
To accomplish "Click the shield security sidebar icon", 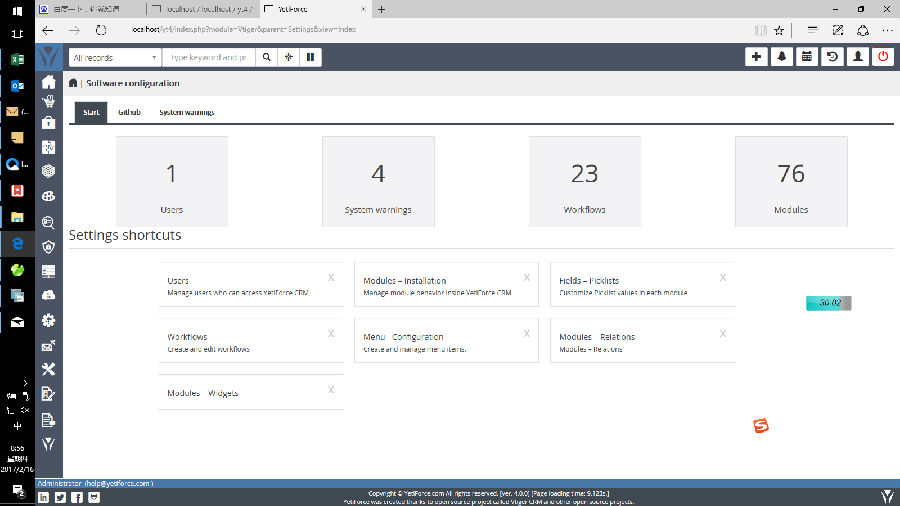I will (49, 247).
